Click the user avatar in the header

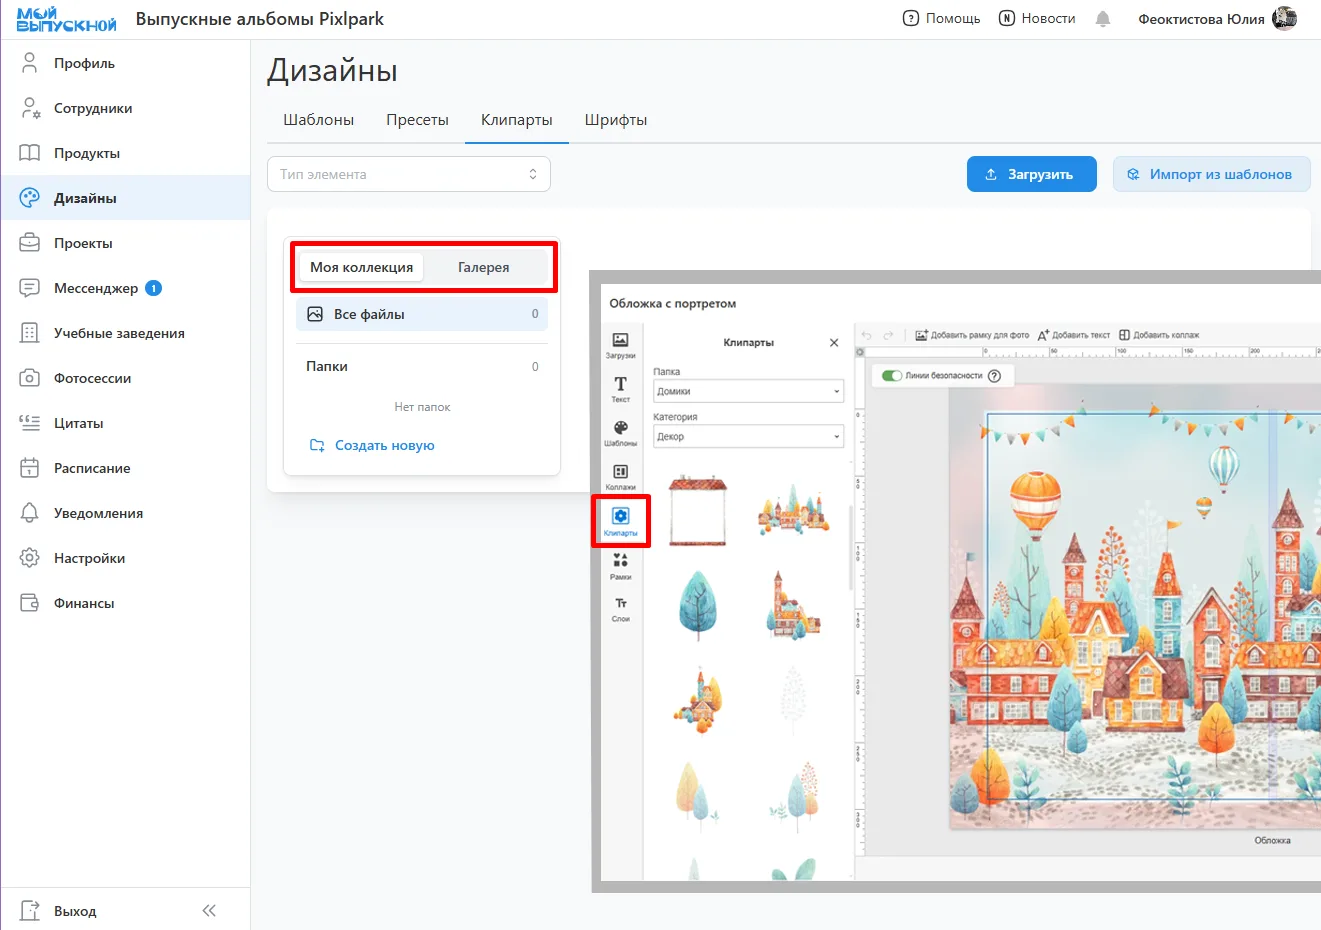tap(1285, 18)
